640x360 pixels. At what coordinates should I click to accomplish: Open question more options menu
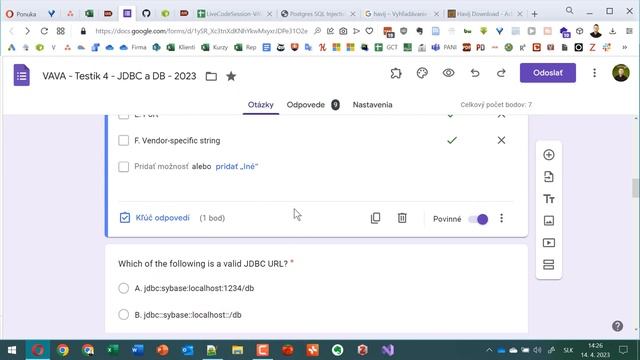click(x=501, y=218)
